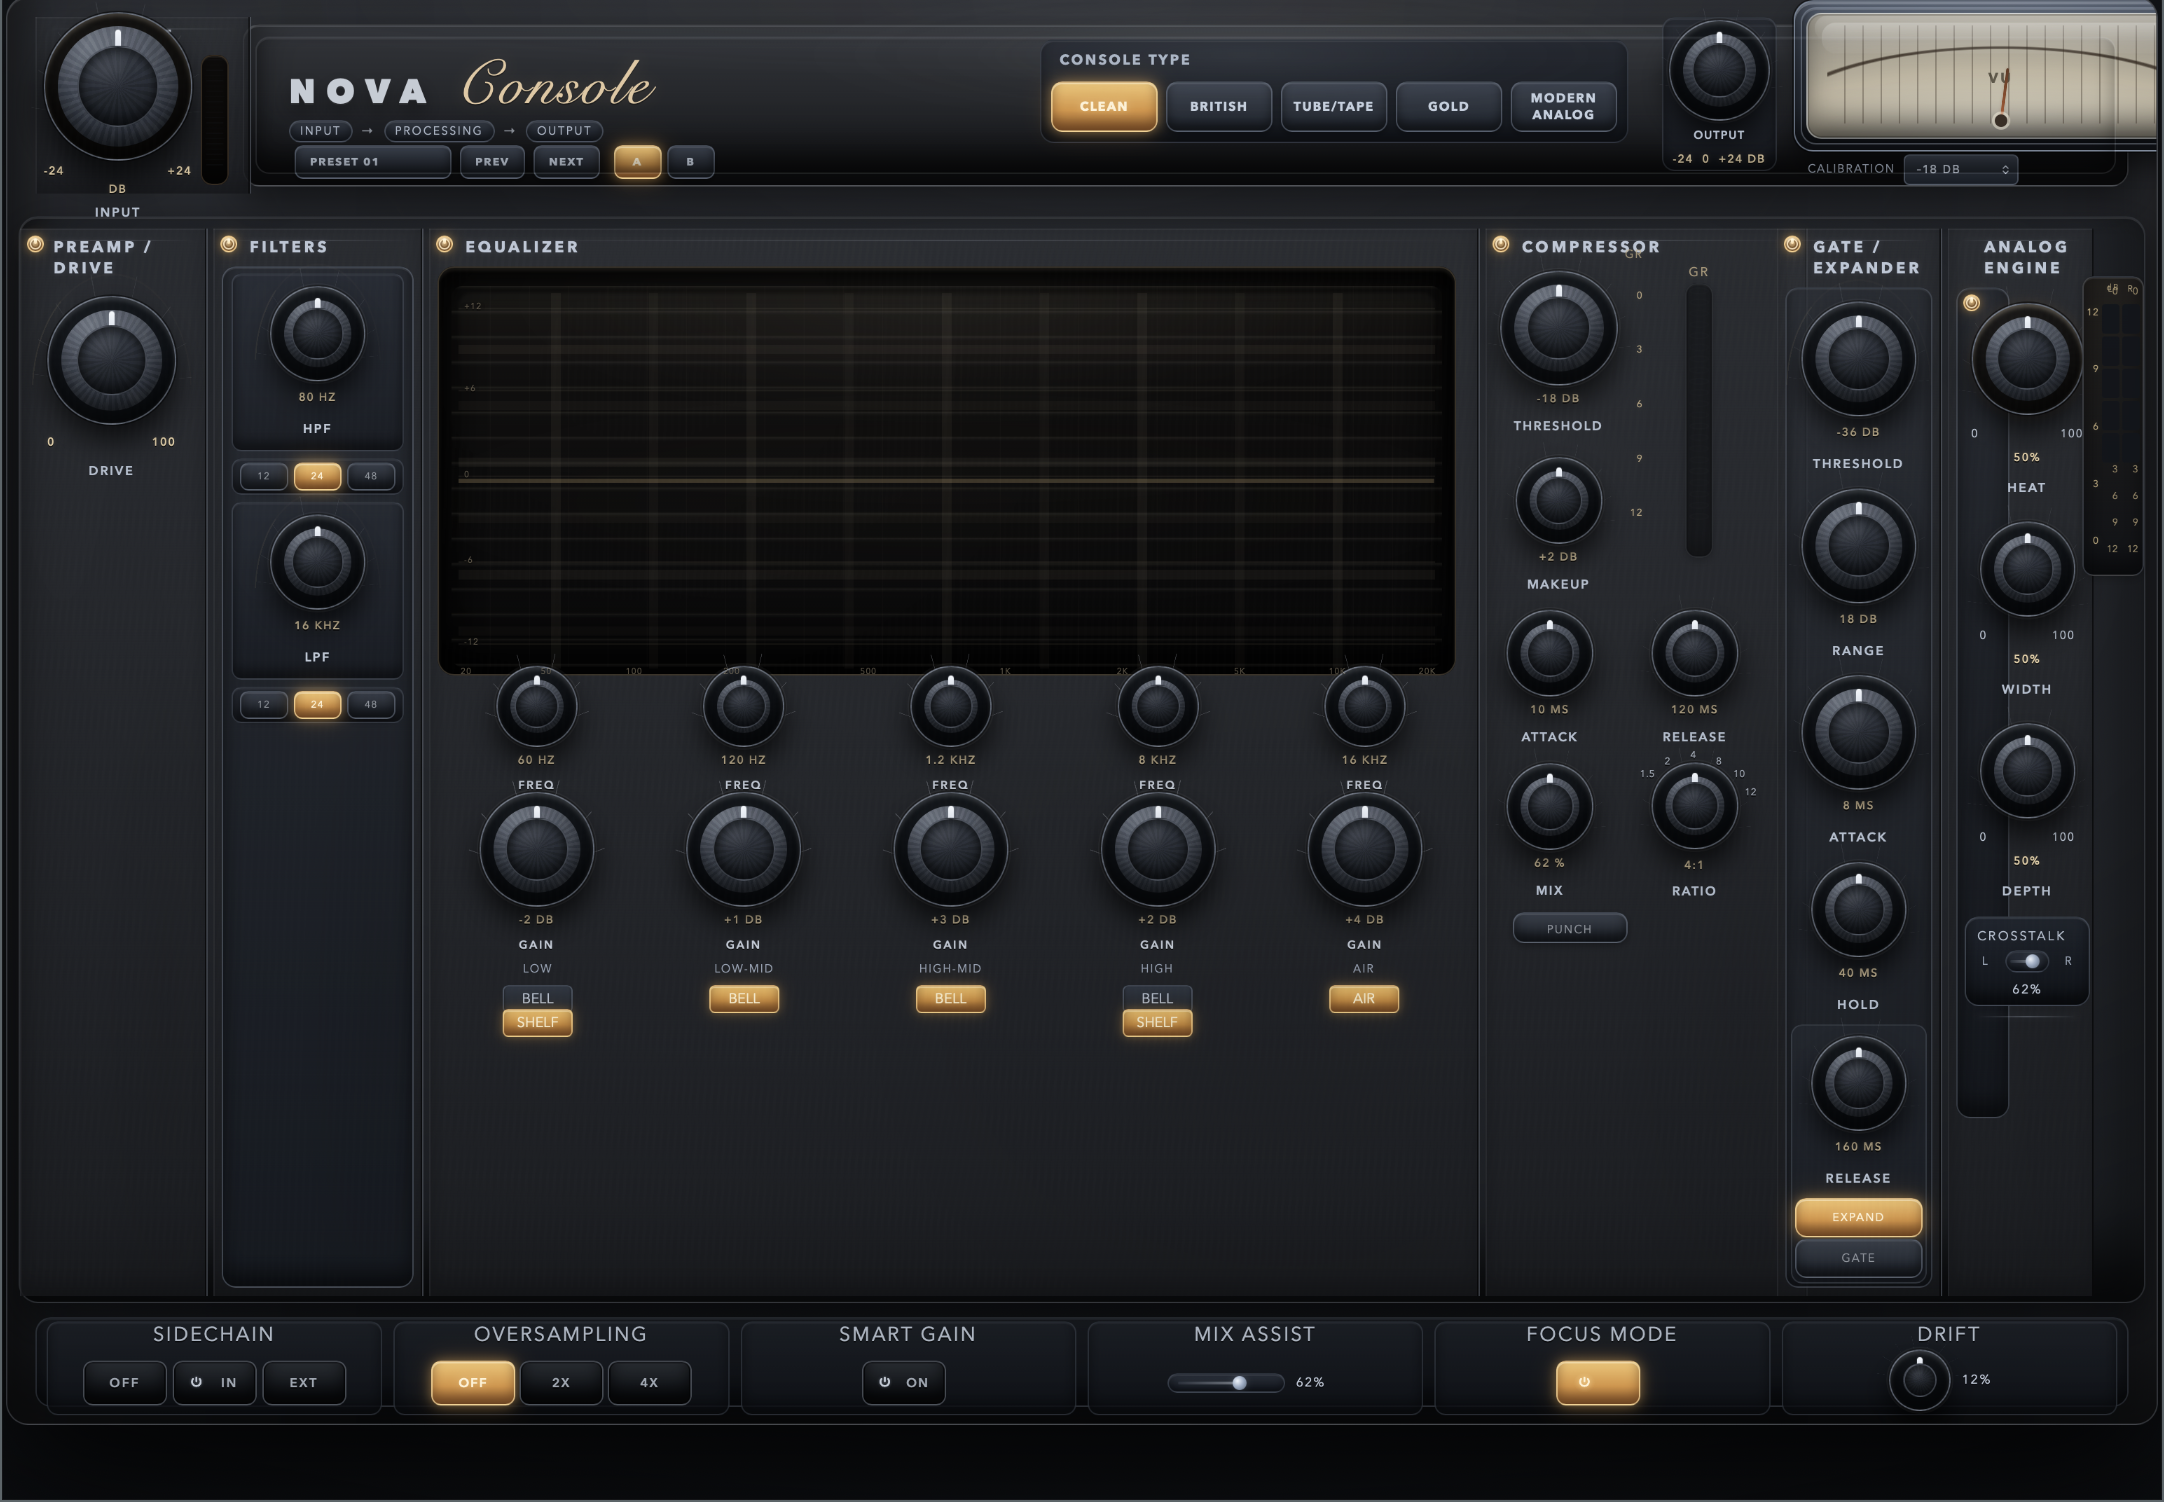Set High band to Shelf
This screenshot has height=1502, width=2164.
[x=1157, y=1022]
